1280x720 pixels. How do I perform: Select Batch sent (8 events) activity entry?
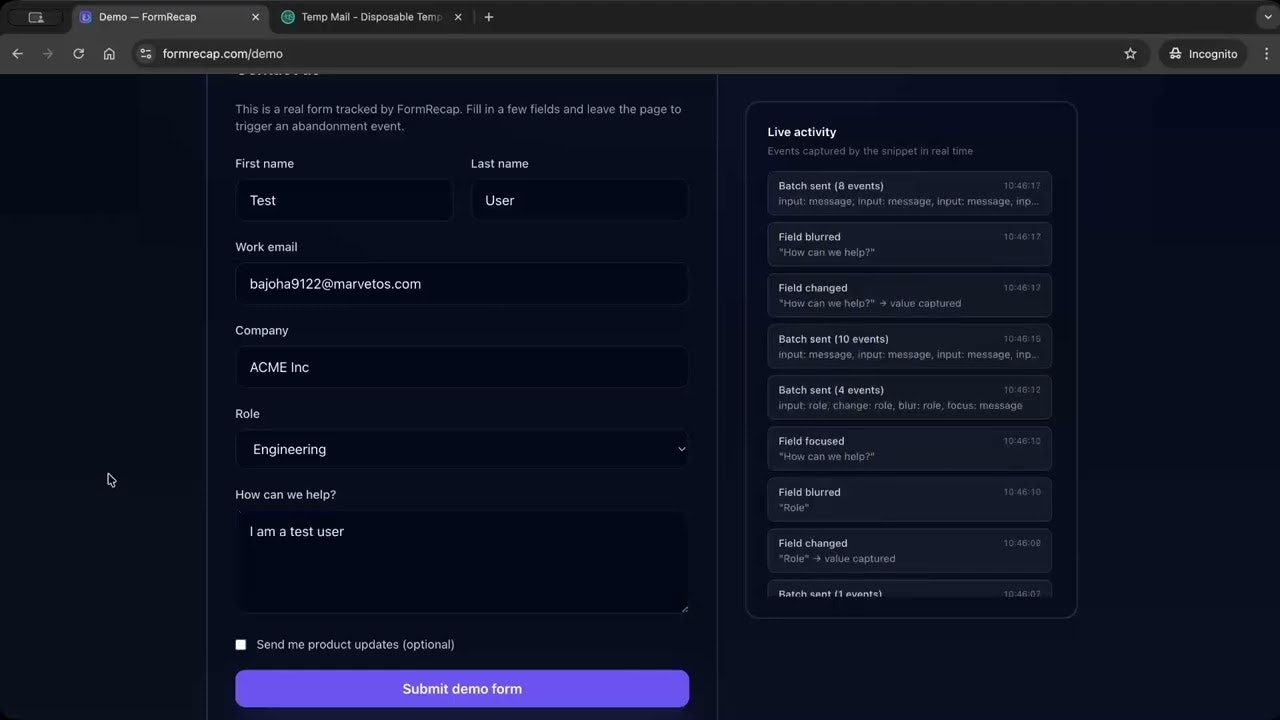click(x=909, y=193)
